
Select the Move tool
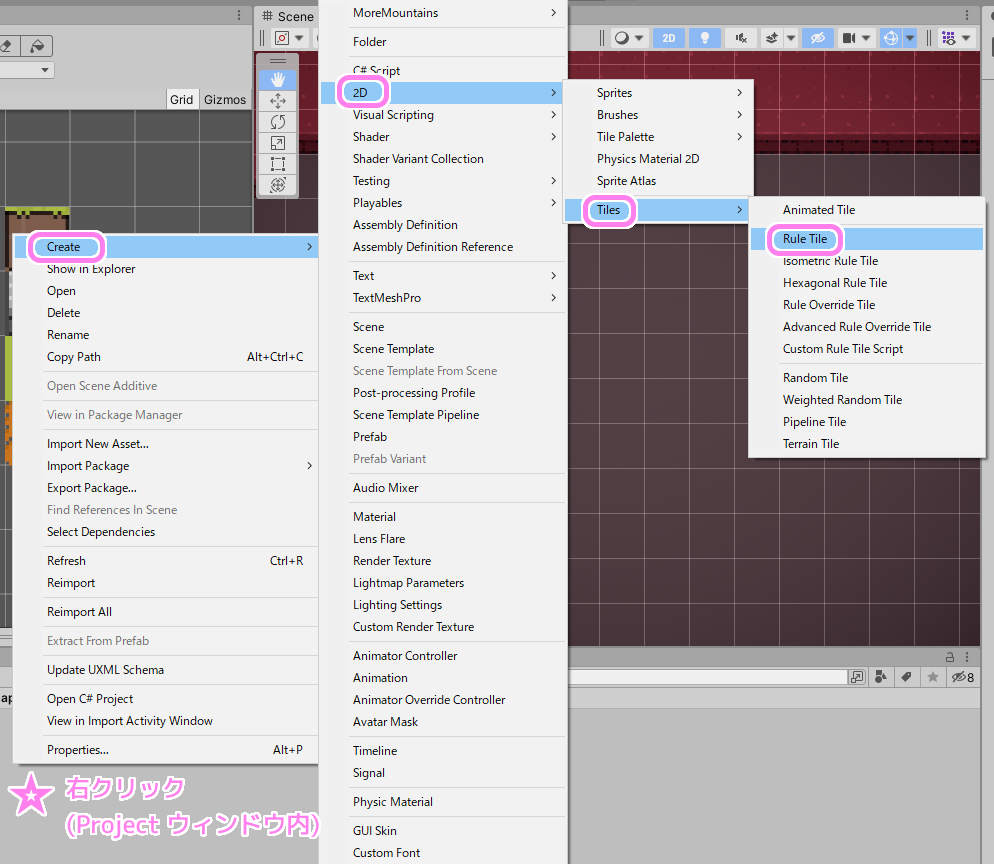coord(278,100)
